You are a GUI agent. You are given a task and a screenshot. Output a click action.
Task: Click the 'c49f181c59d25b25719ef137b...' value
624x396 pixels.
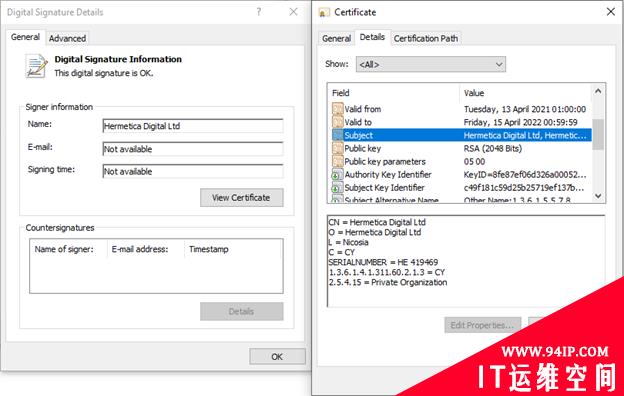(524, 187)
